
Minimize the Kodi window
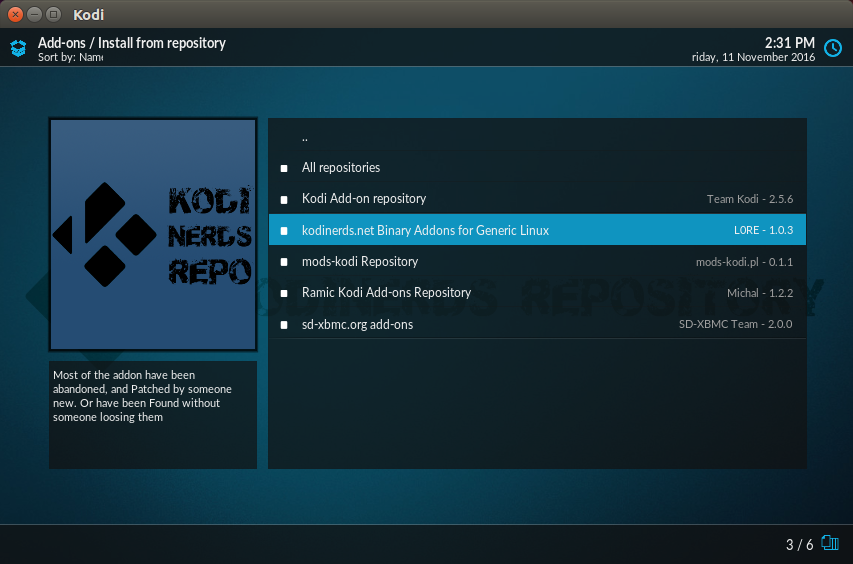[34, 14]
